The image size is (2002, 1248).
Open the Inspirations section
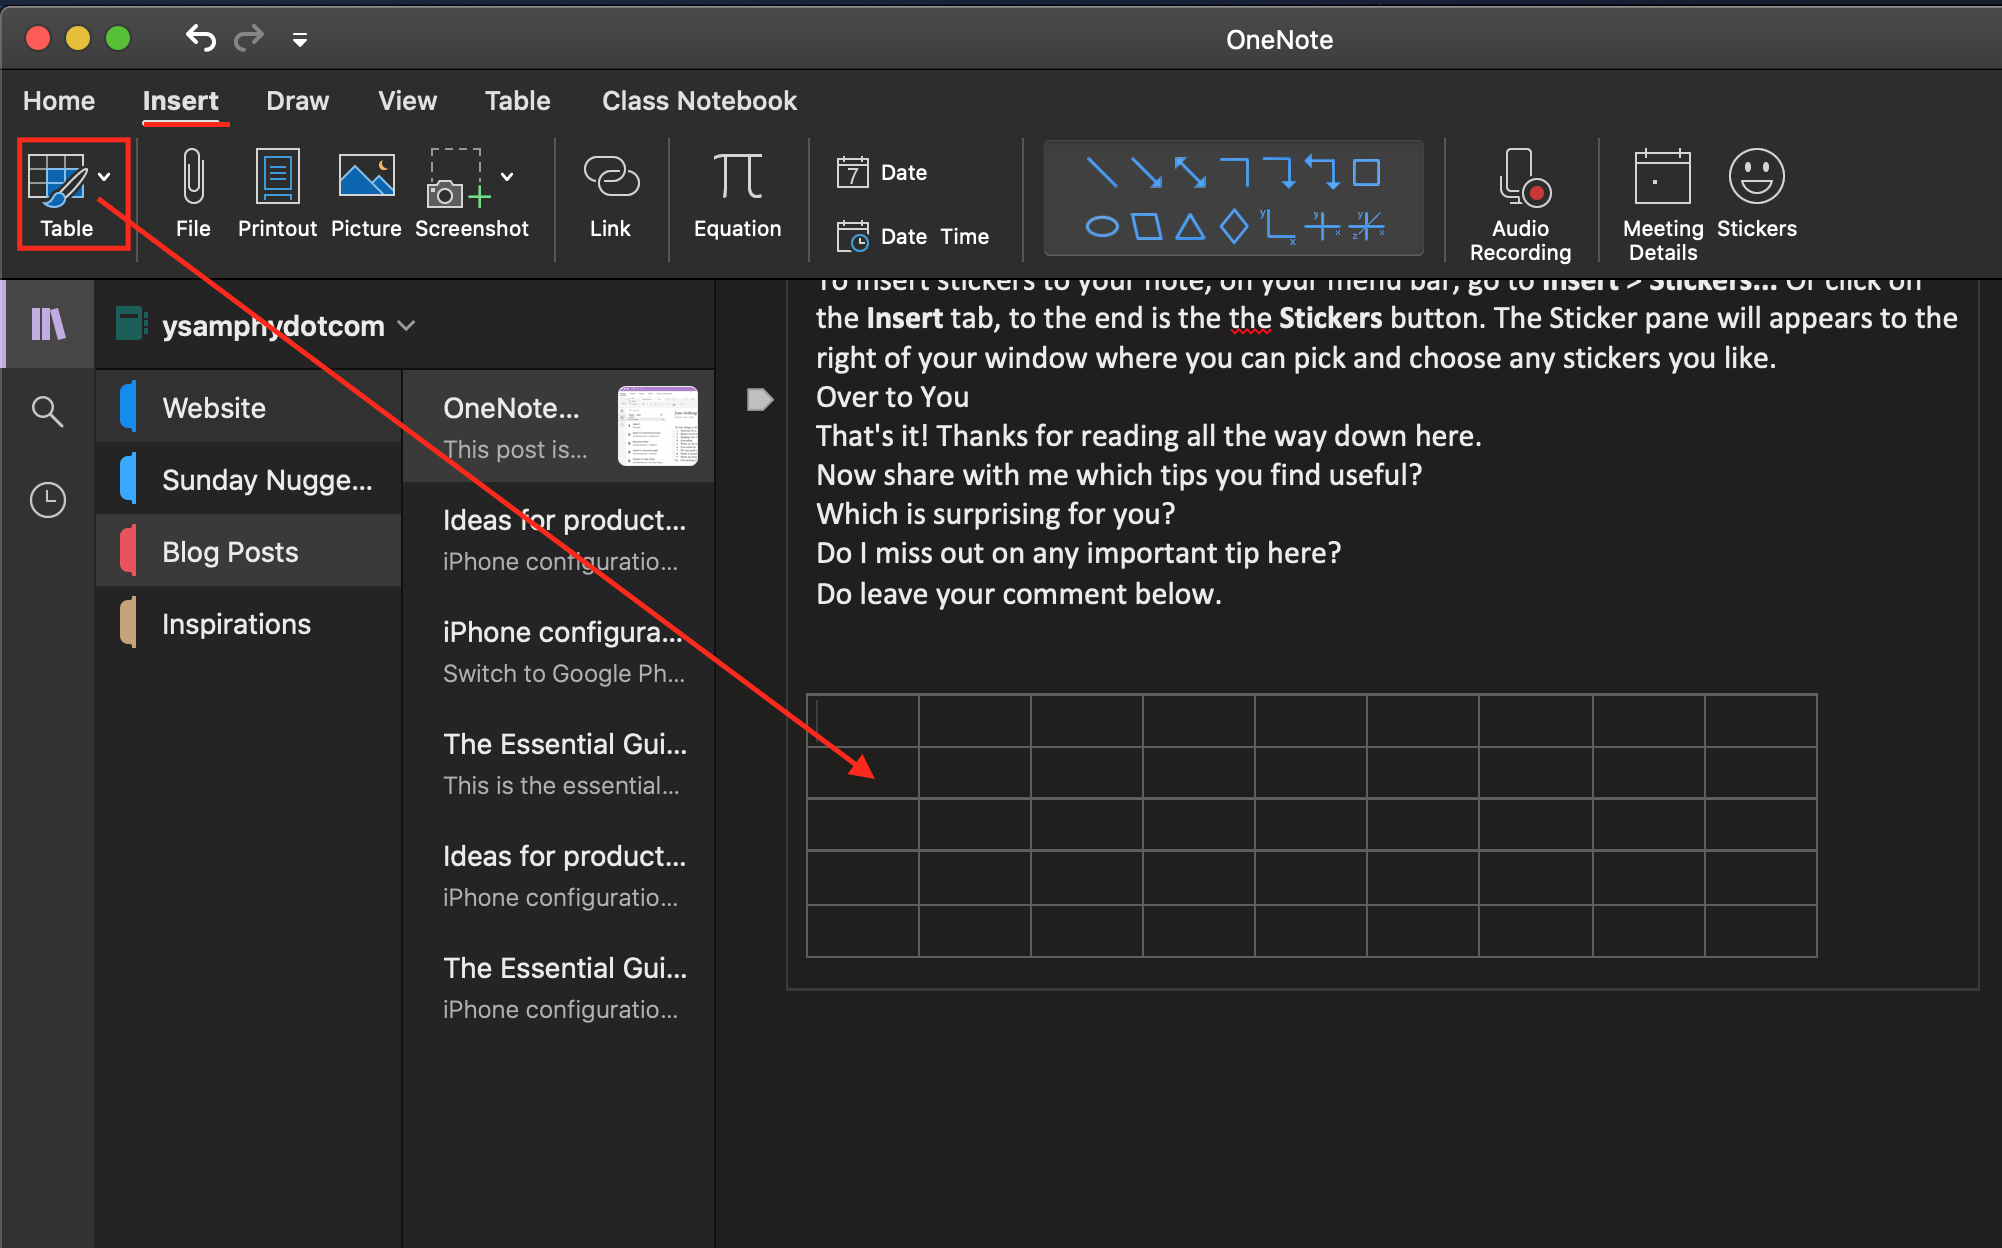click(249, 623)
